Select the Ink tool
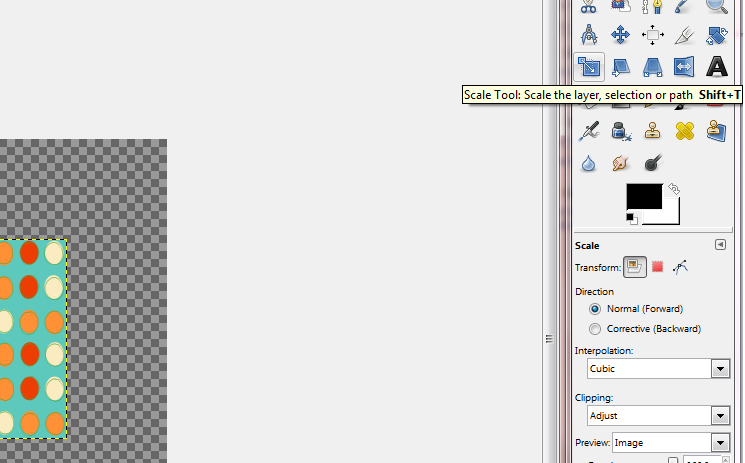Screen dimensions: 745x463 click(x=621, y=131)
